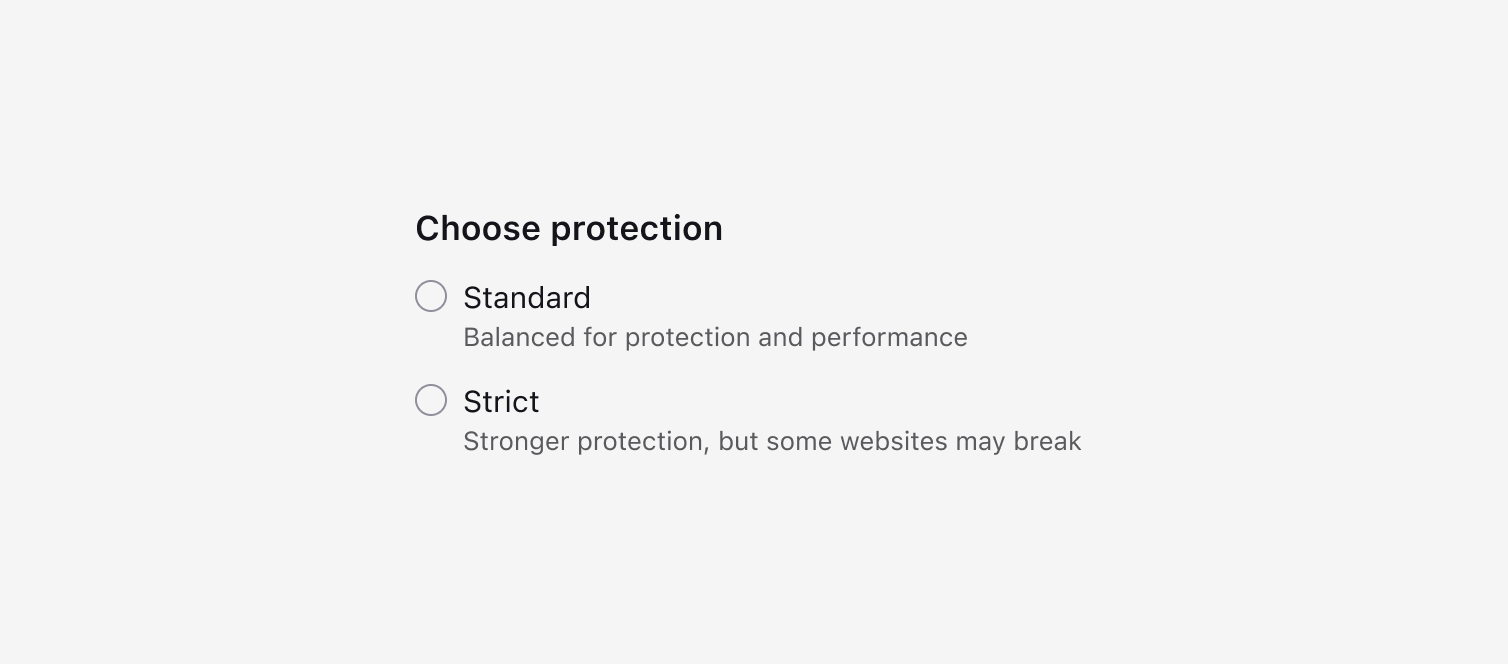
Task: Click the word 'performance' in Standard description
Action: (889, 338)
